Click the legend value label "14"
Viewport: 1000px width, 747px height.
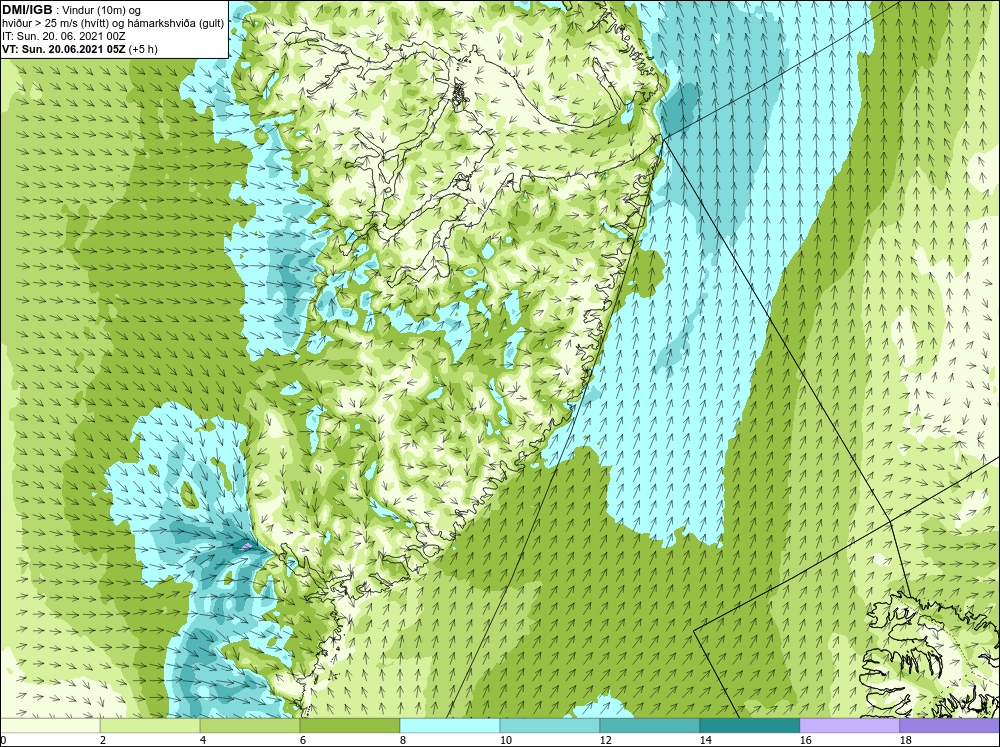coord(705,740)
